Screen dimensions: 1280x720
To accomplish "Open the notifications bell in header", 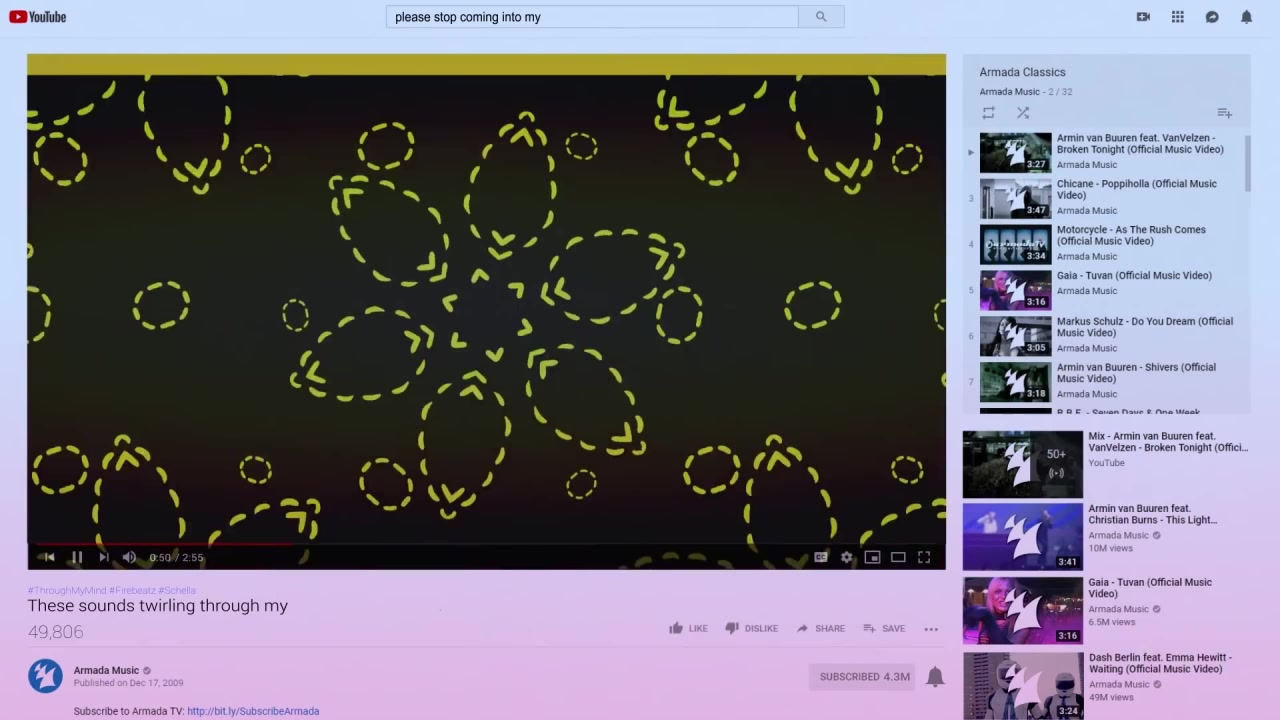I will (x=1246, y=17).
